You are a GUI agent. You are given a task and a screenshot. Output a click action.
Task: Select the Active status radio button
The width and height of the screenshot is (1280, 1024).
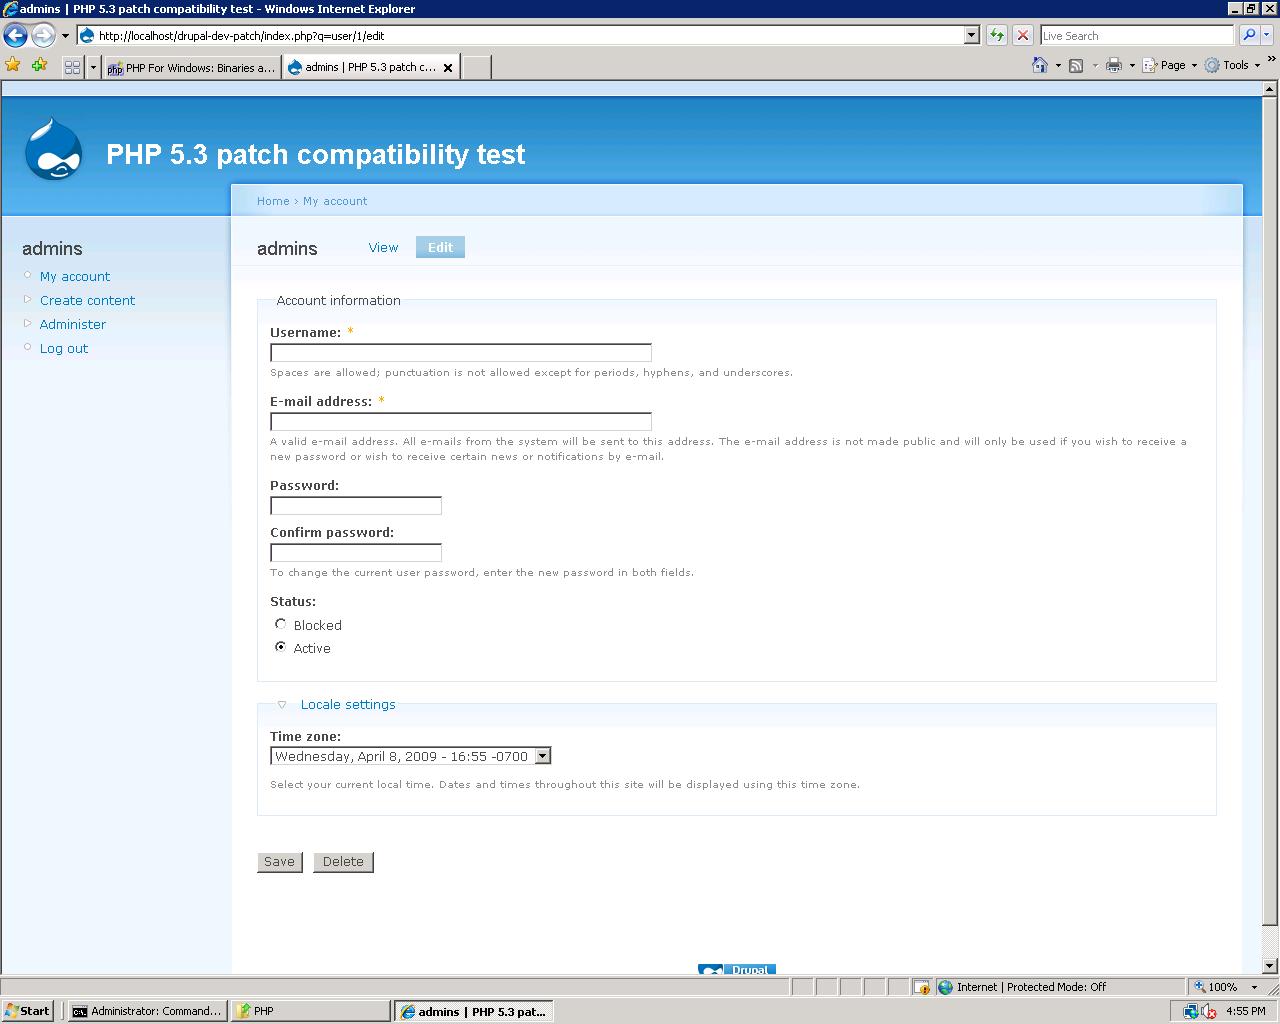280,647
